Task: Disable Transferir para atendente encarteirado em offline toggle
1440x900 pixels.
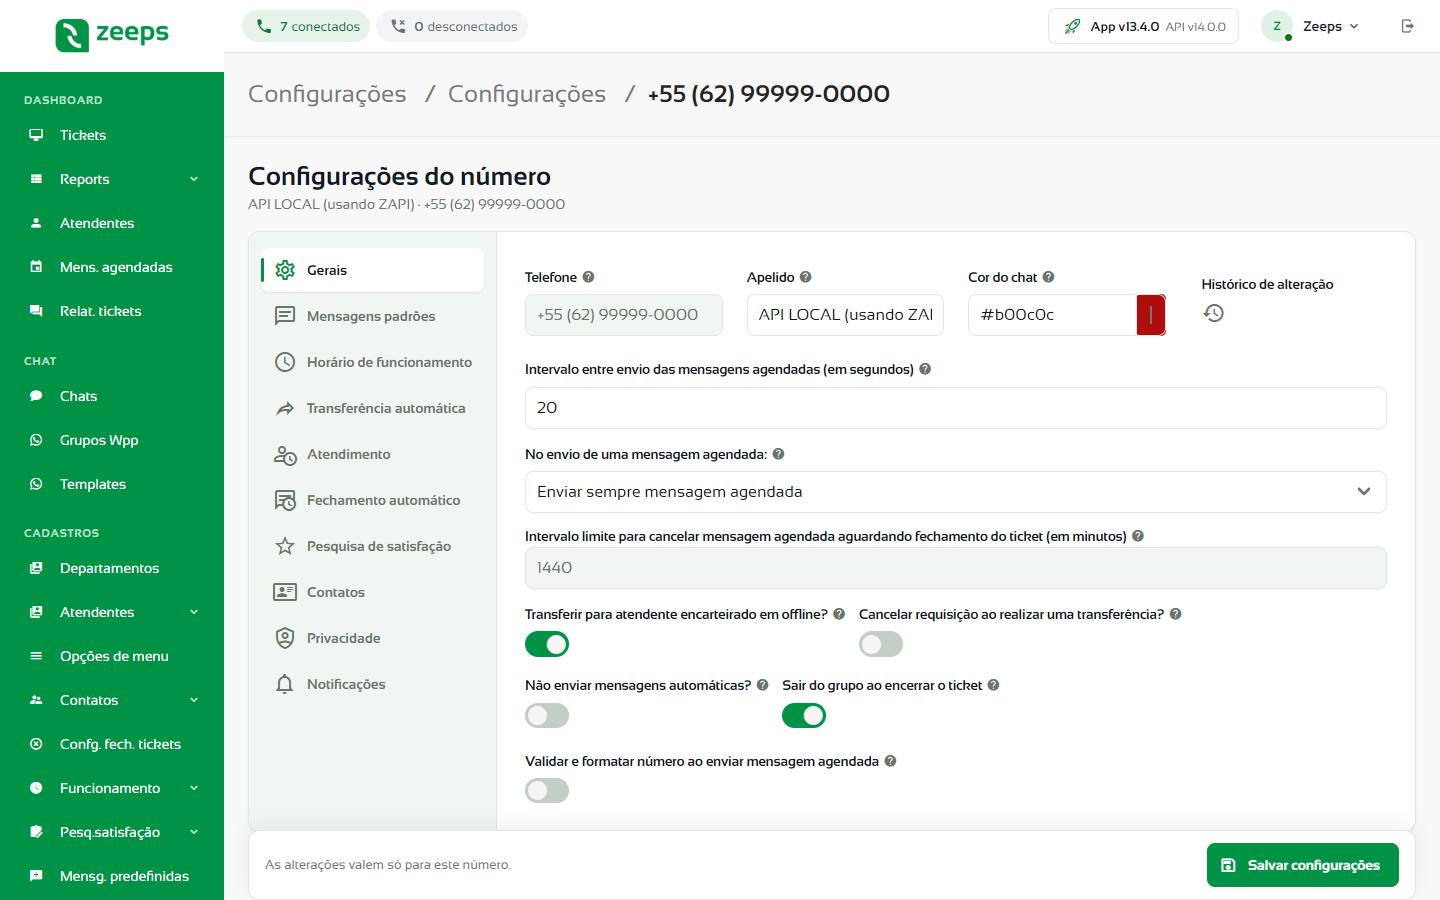Action: [x=547, y=644]
